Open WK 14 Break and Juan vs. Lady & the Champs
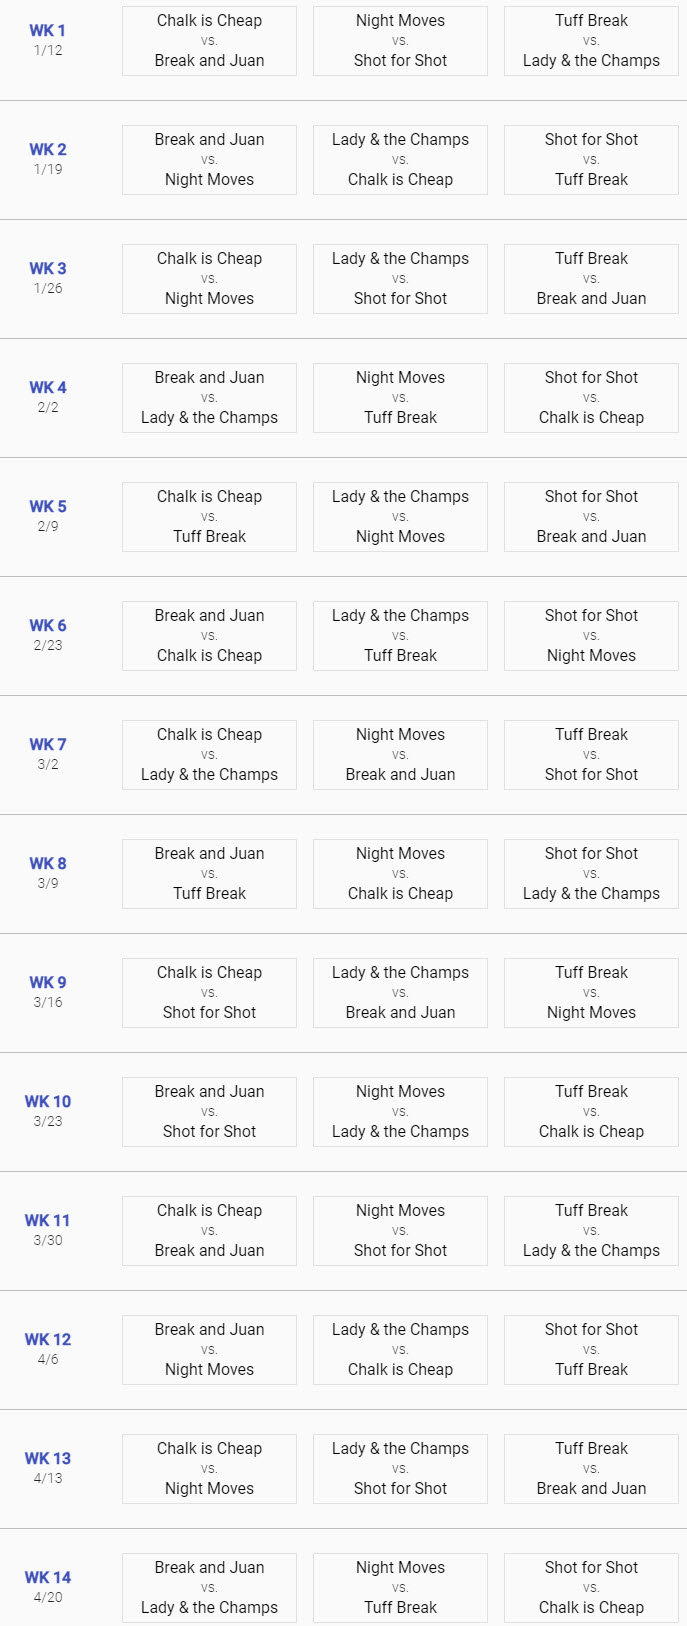Screen dimensions: 687x1626 click(209, 1588)
